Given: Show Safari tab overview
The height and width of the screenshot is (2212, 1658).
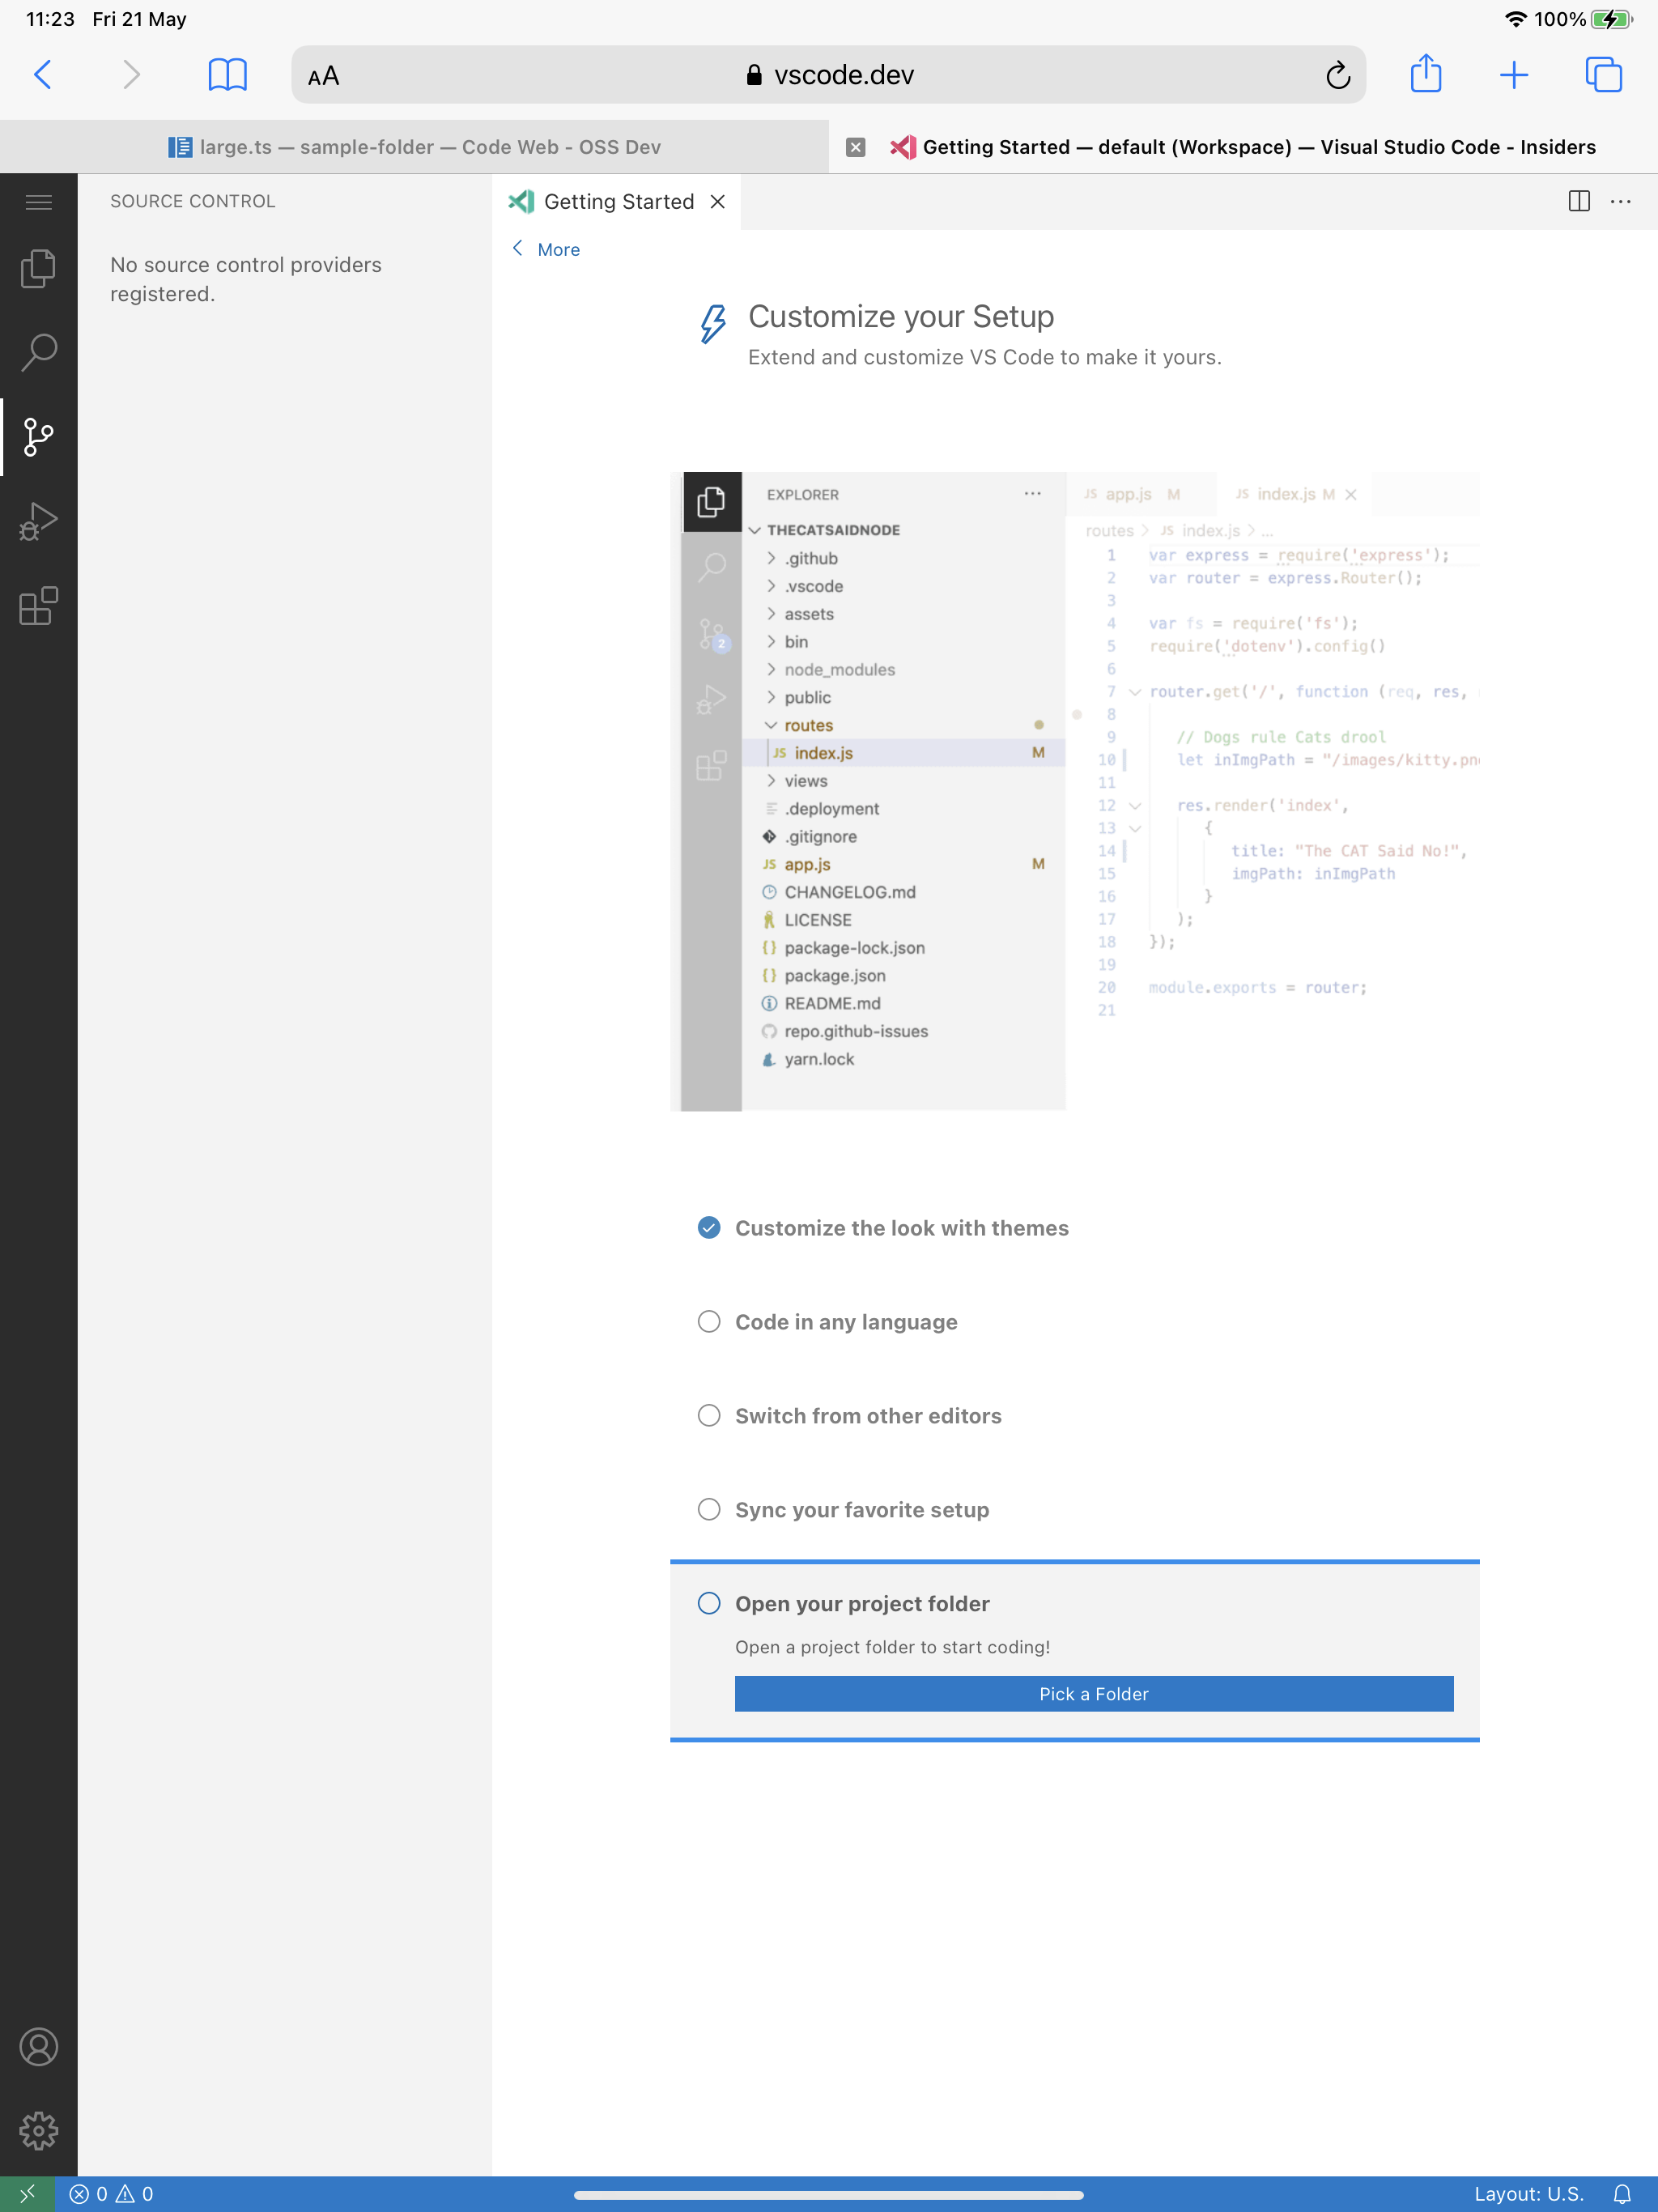Looking at the screenshot, I should 1603,74.
